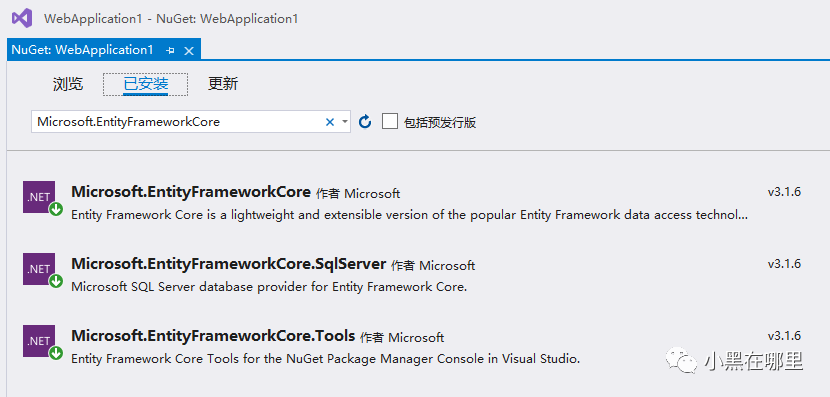Select the Microsoft.EntityFrameworkCore.SqlServer package title

pos(229,264)
